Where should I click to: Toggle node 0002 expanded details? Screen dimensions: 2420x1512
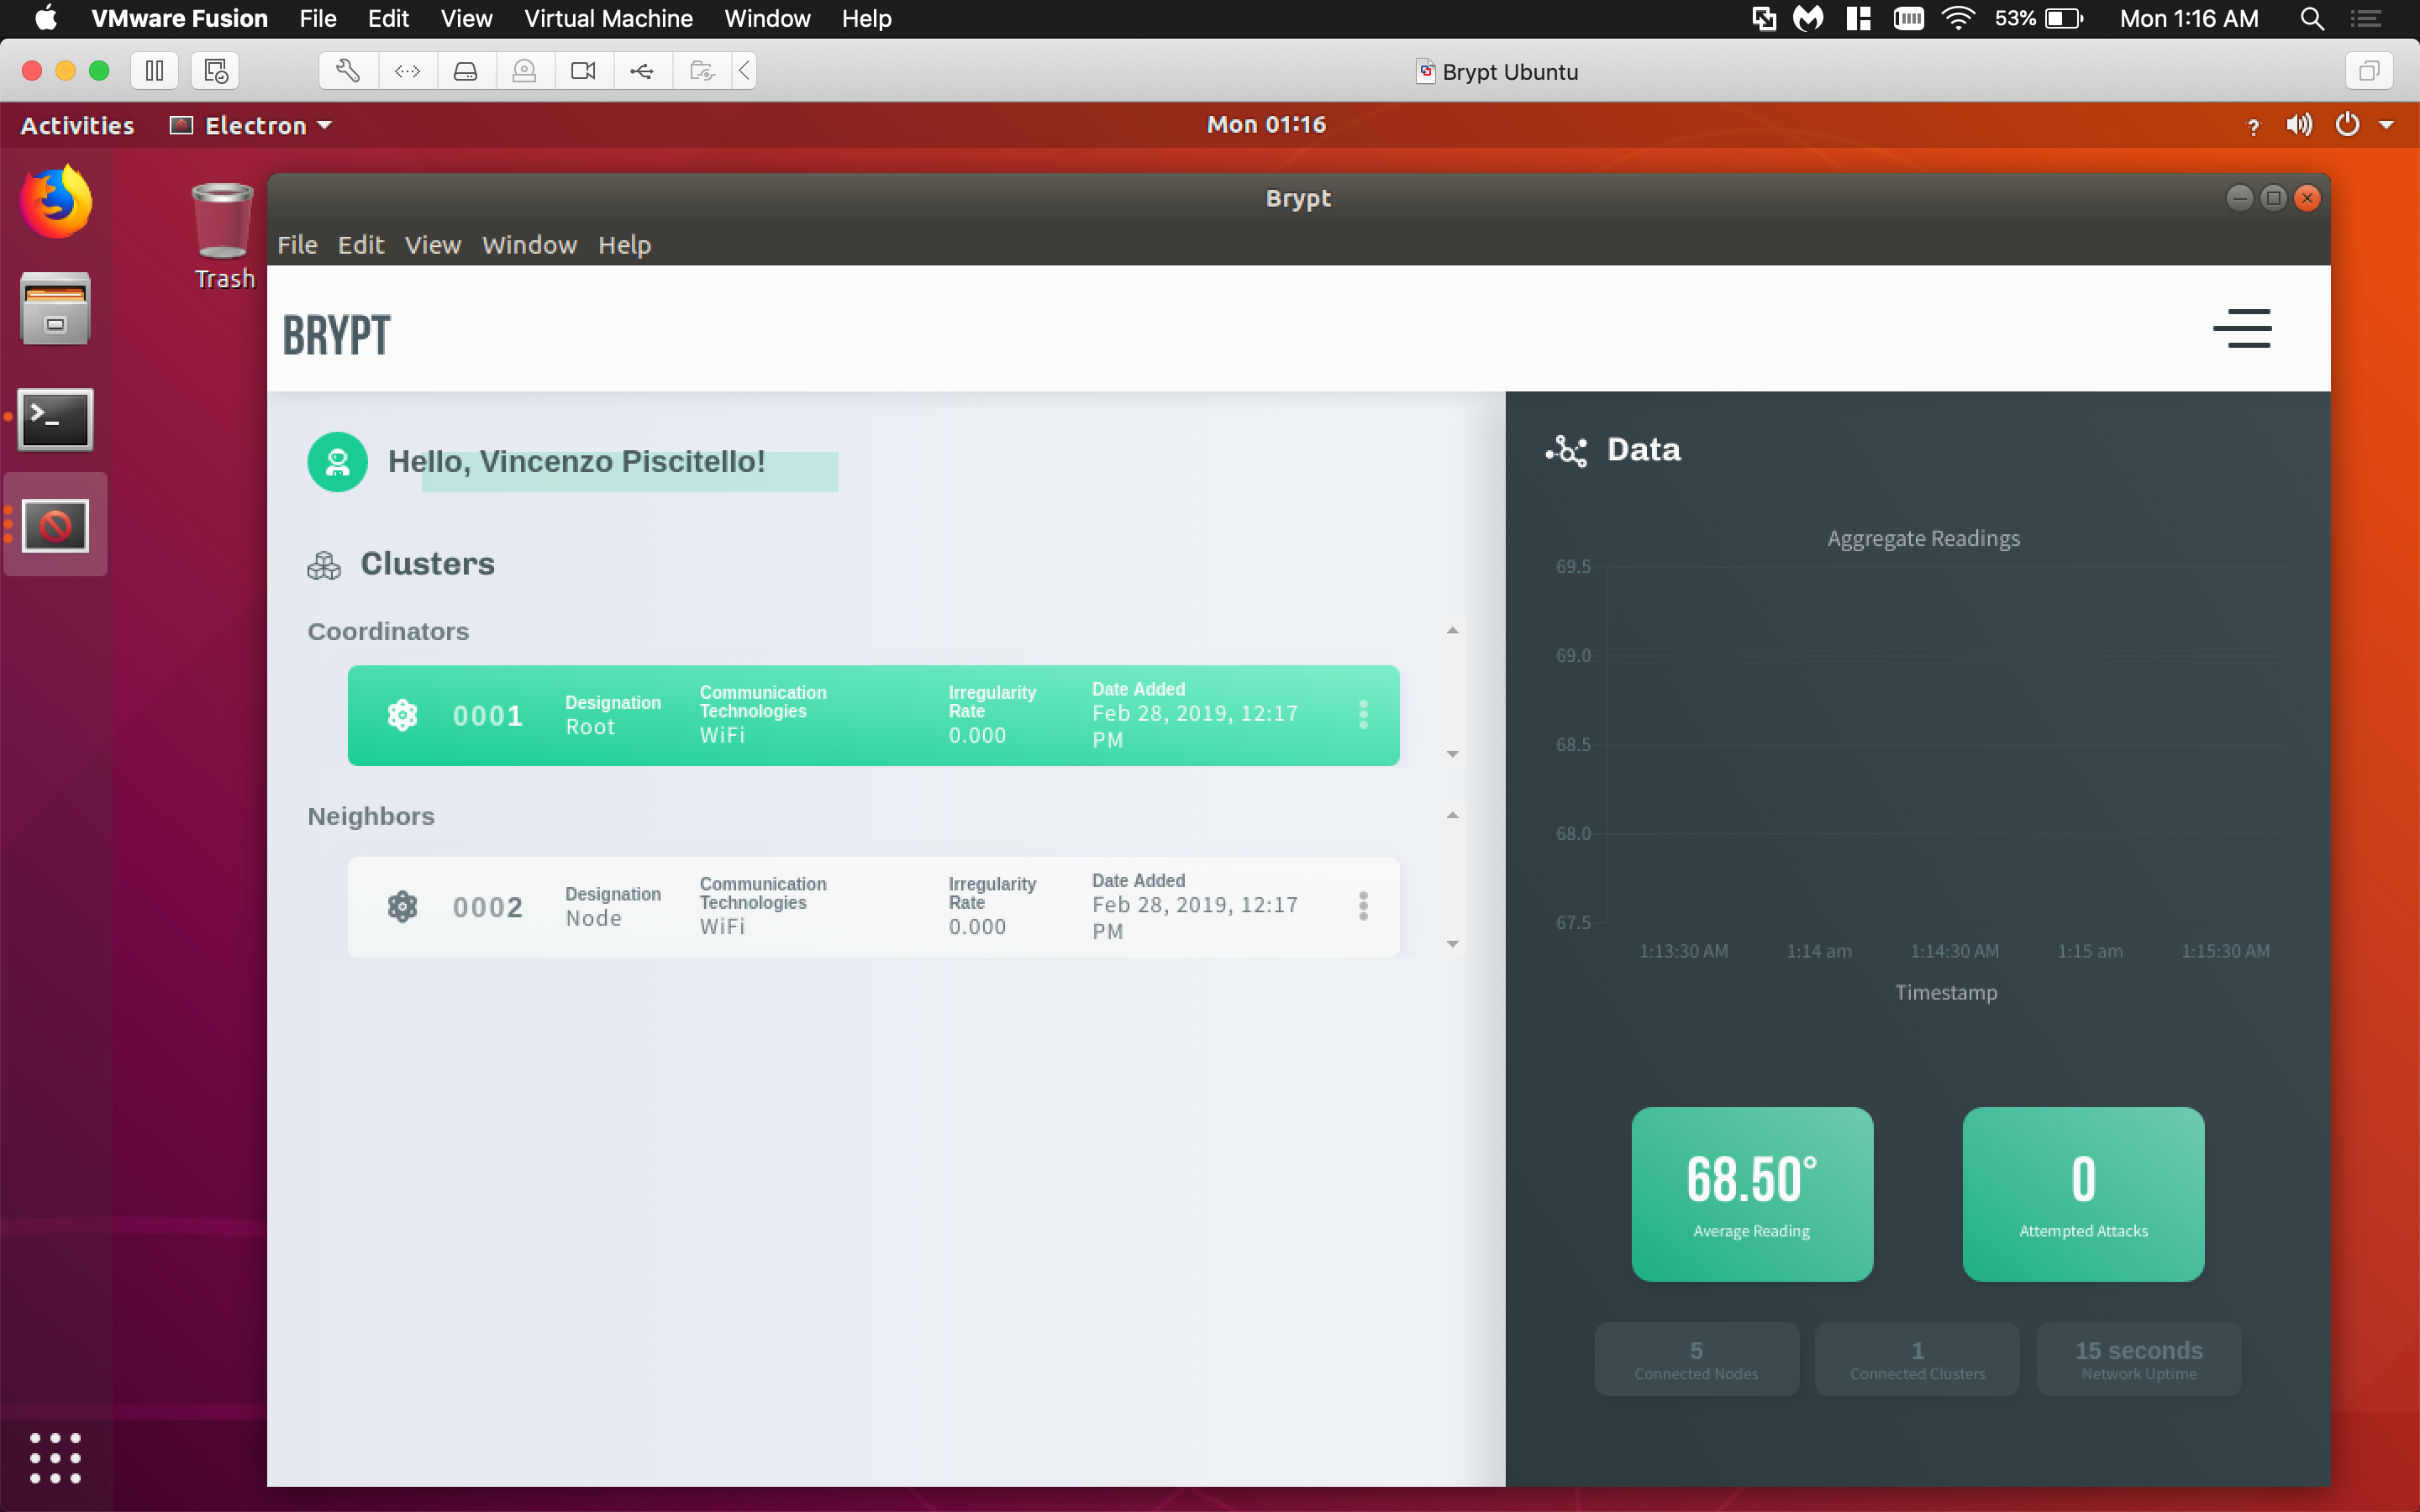pyautogui.click(x=1451, y=942)
